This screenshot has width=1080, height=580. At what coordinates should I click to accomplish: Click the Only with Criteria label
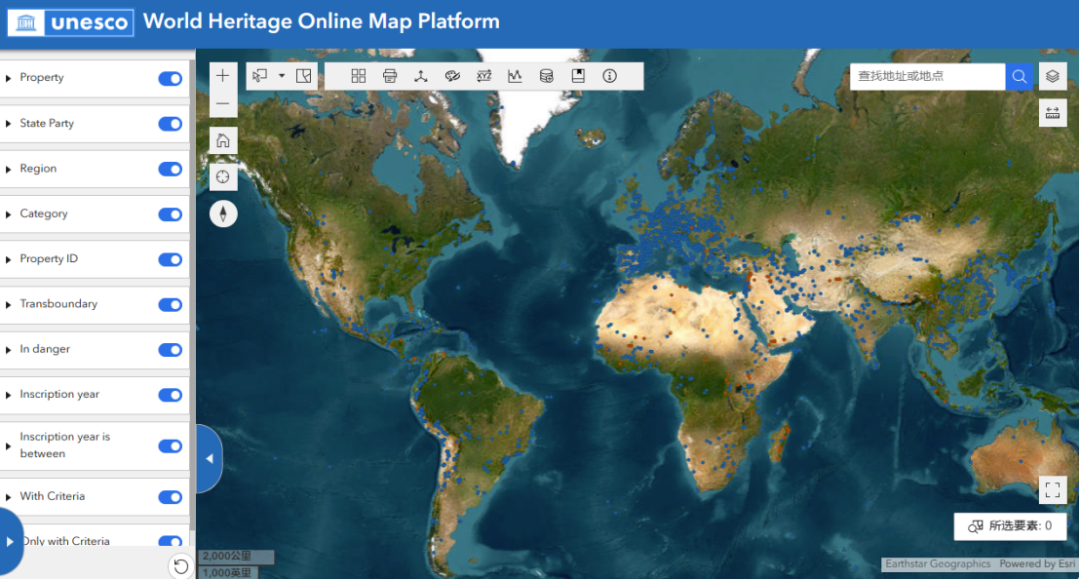pos(65,541)
